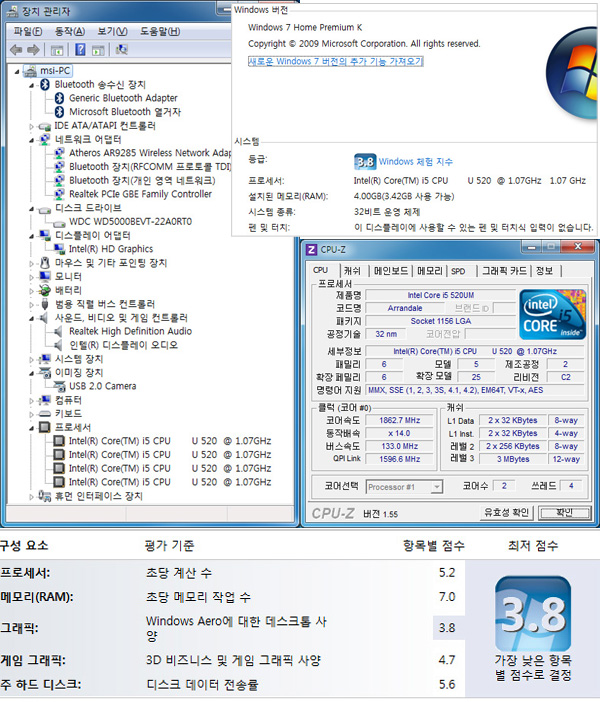Click the 유효성 확인 button in CPU-Z
The image size is (600, 702).
(506, 513)
